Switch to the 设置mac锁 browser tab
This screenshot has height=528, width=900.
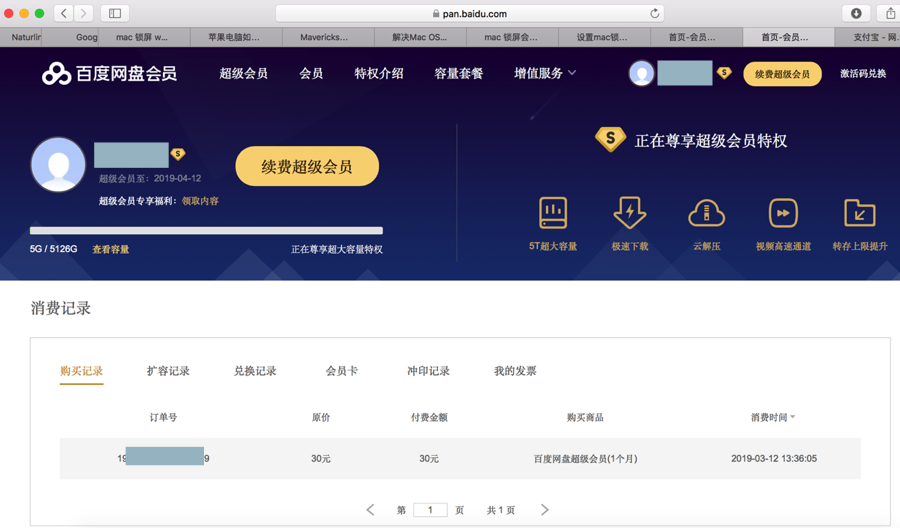tap(604, 37)
